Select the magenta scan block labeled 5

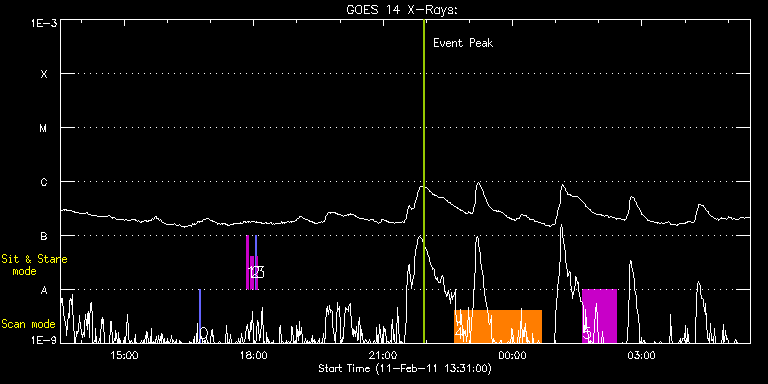[600, 316]
